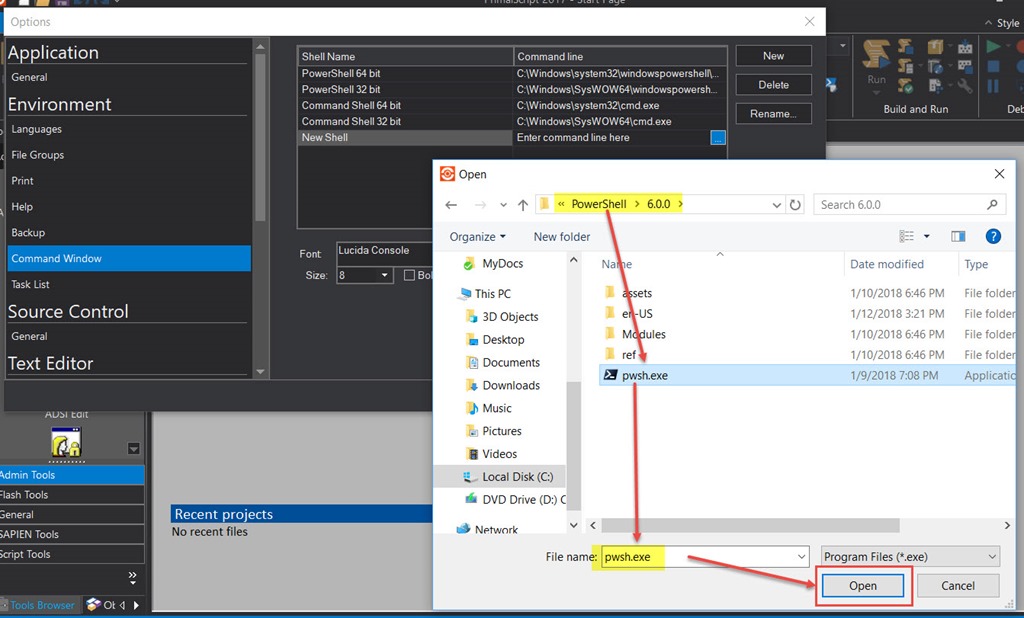Click the New folder button
The height and width of the screenshot is (618, 1024).
(x=562, y=236)
